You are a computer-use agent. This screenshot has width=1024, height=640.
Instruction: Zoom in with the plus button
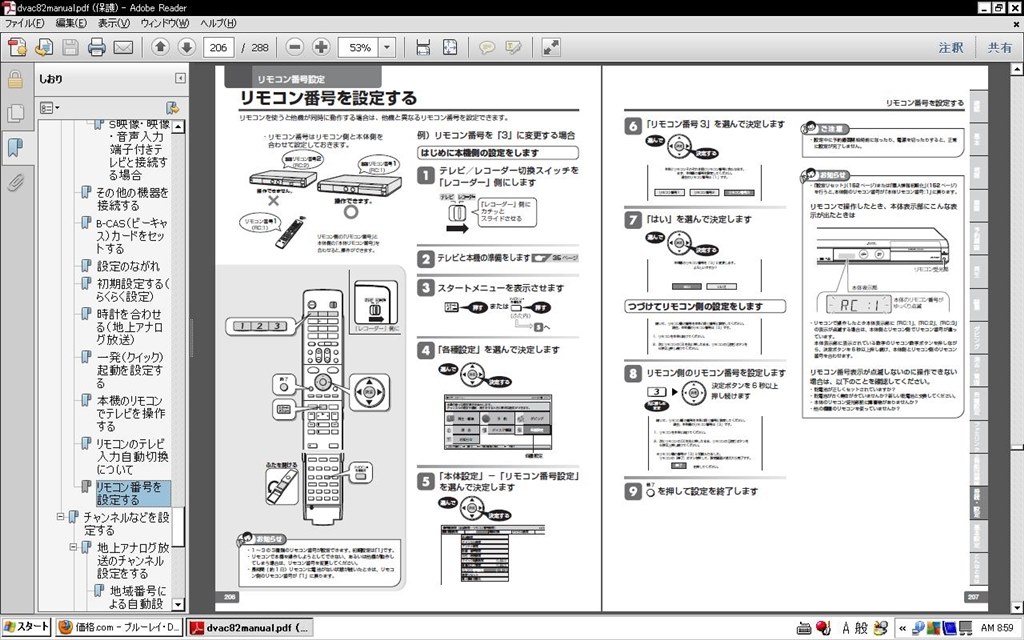[321, 47]
